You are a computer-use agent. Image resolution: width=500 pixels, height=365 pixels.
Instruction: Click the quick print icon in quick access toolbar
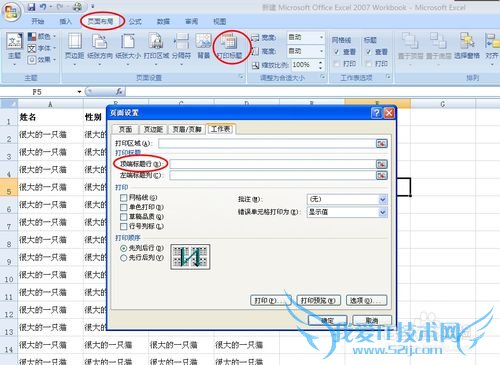77,7
